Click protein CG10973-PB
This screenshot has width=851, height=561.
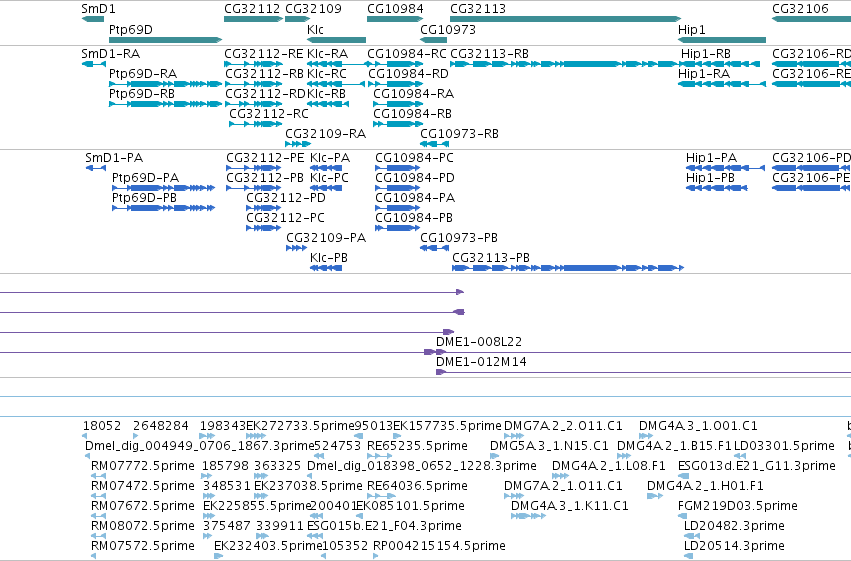point(434,248)
